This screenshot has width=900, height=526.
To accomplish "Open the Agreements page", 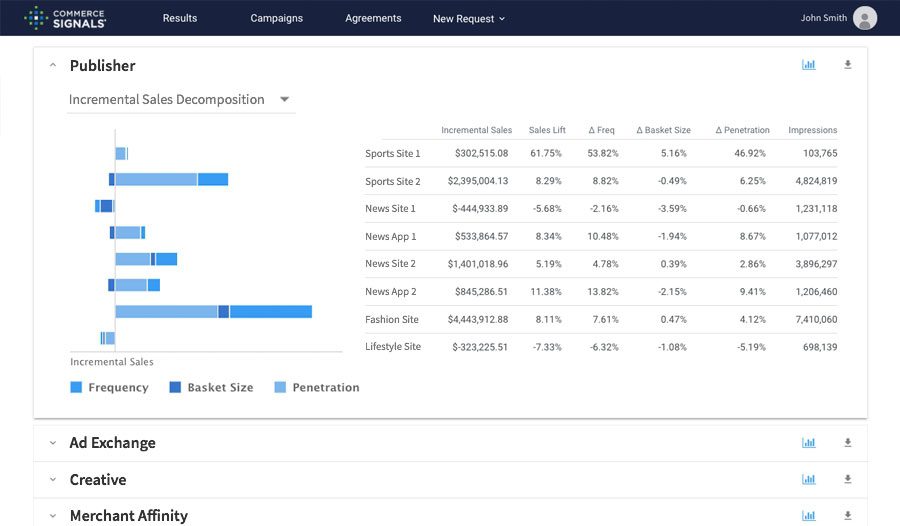I will (373, 18).
